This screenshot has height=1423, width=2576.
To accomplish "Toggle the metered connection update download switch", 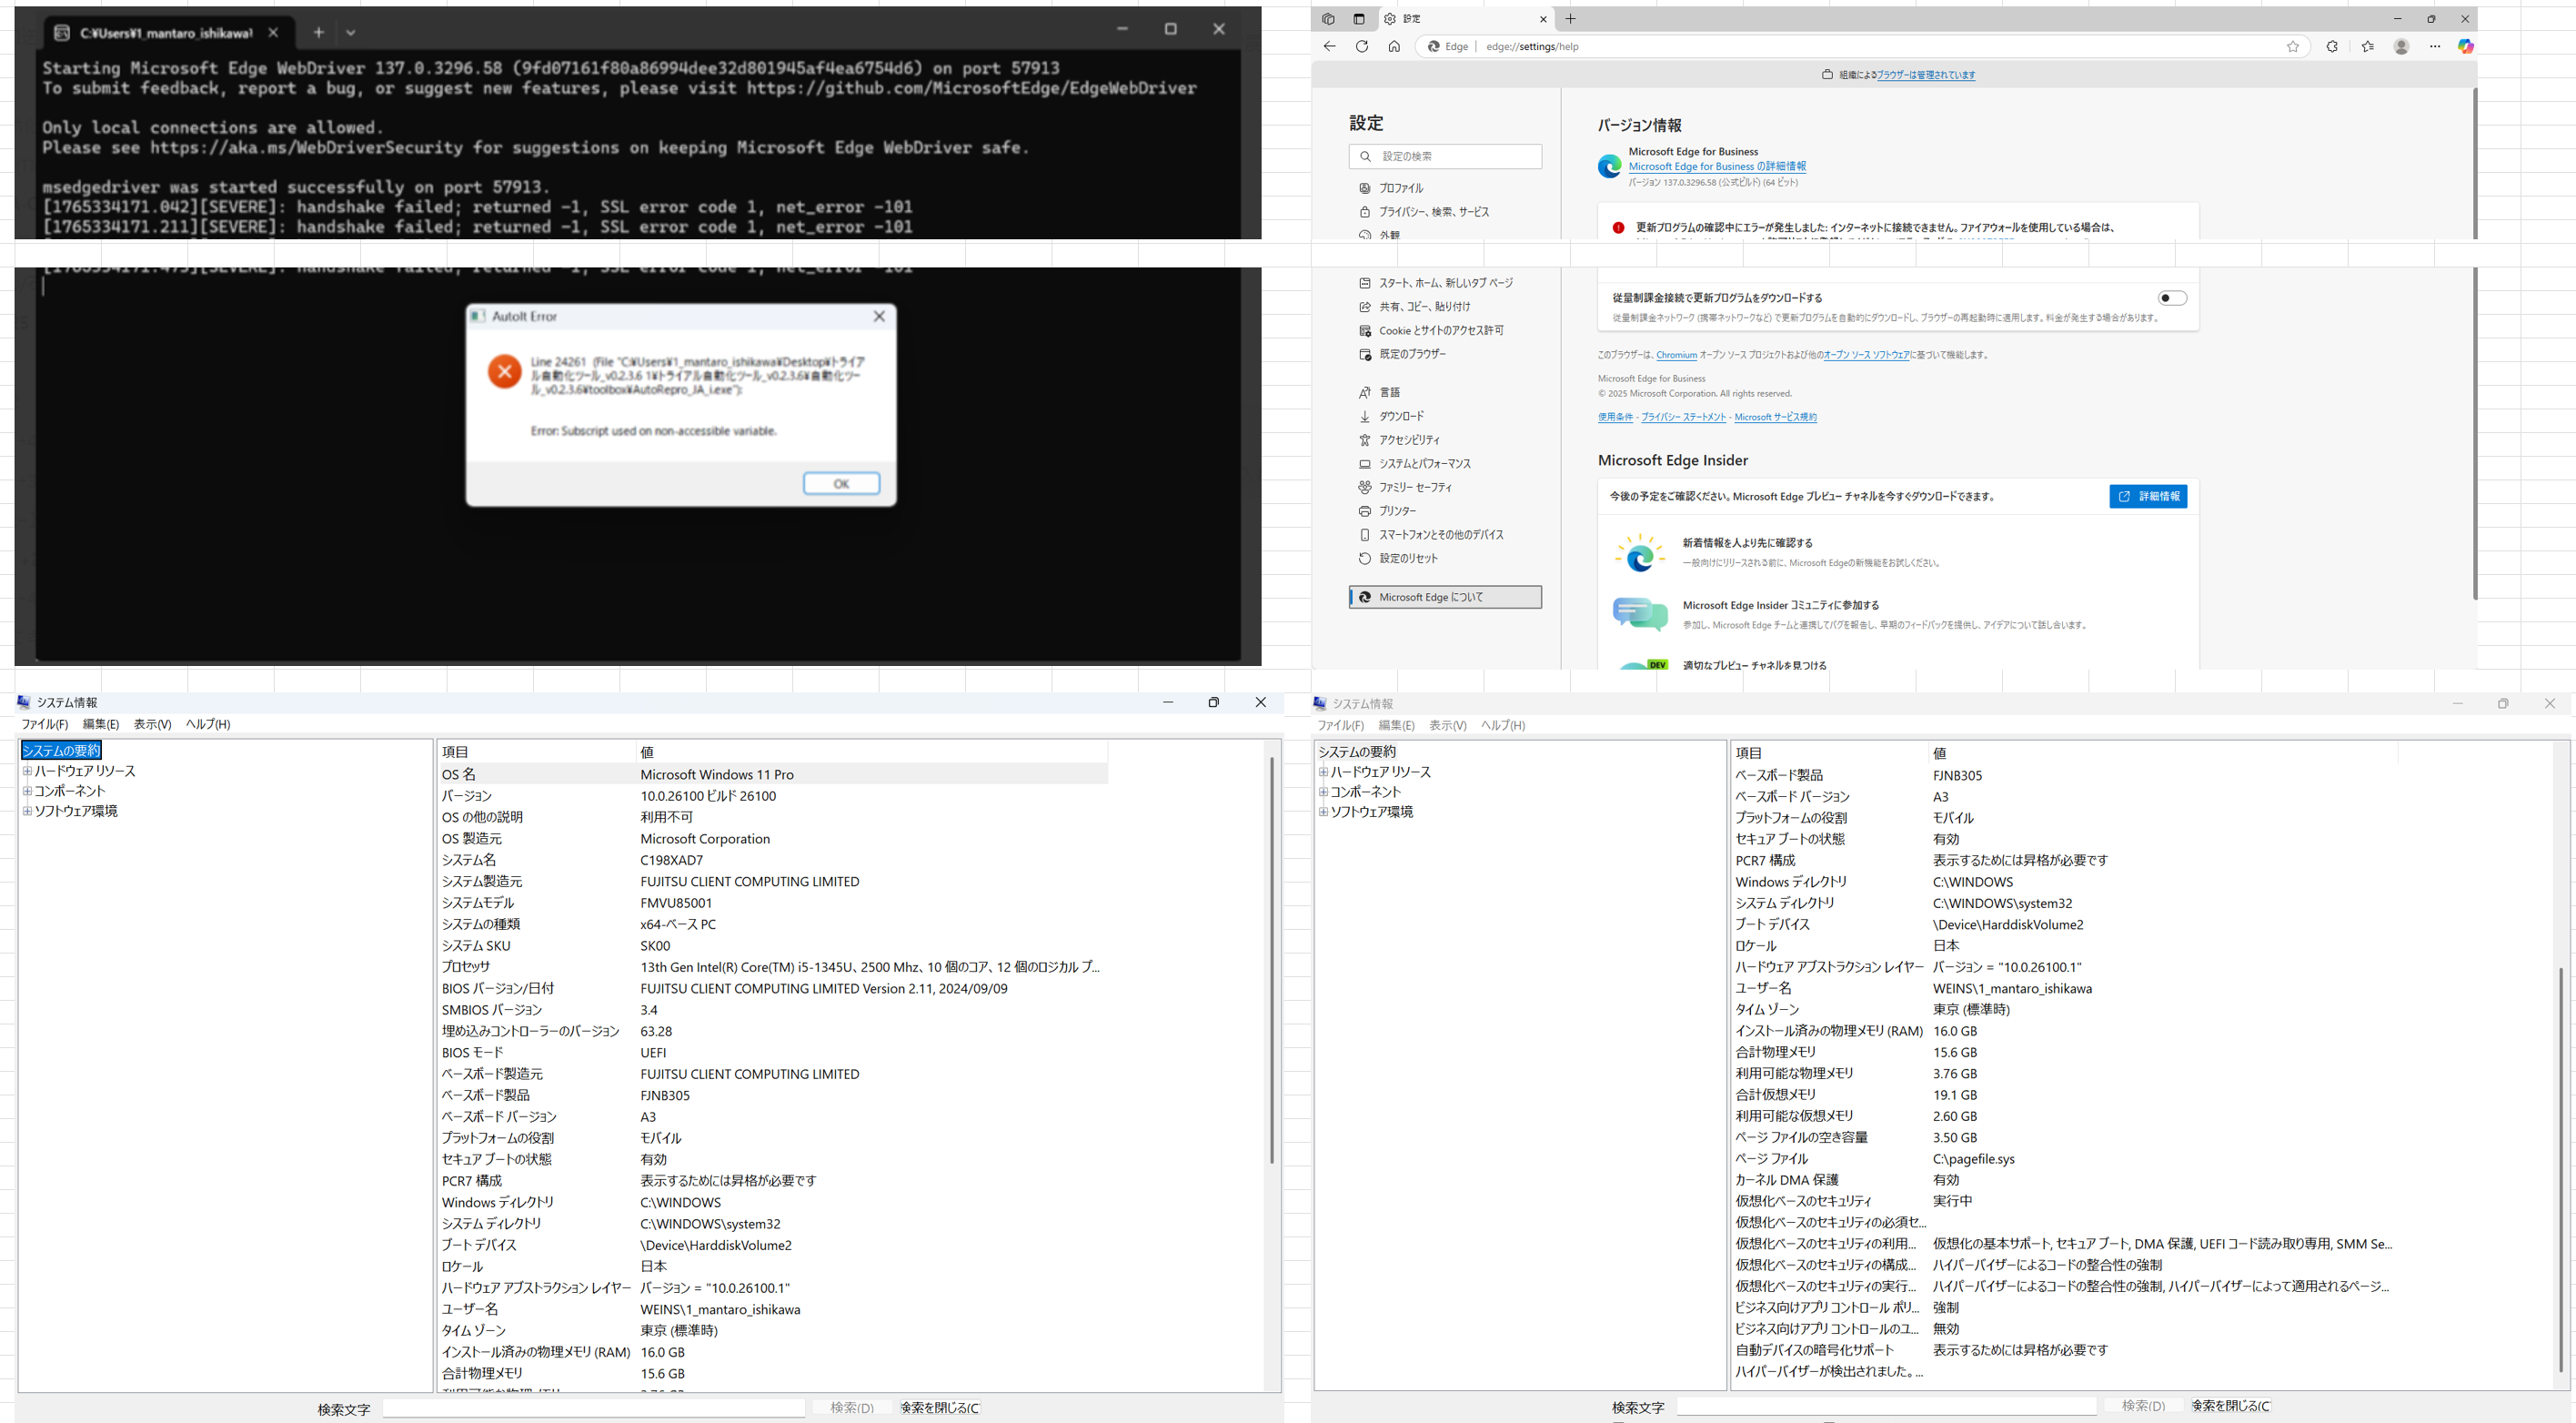I will coord(2171,298).
